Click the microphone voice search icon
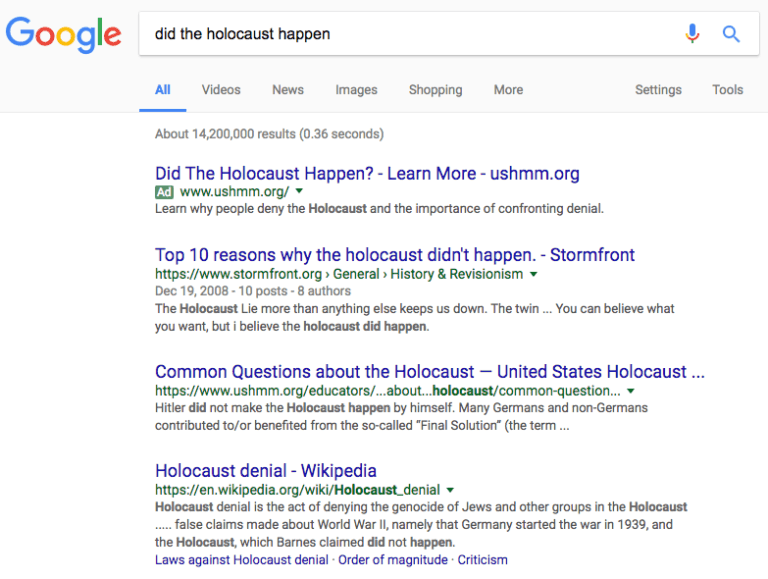 [692, 34]
